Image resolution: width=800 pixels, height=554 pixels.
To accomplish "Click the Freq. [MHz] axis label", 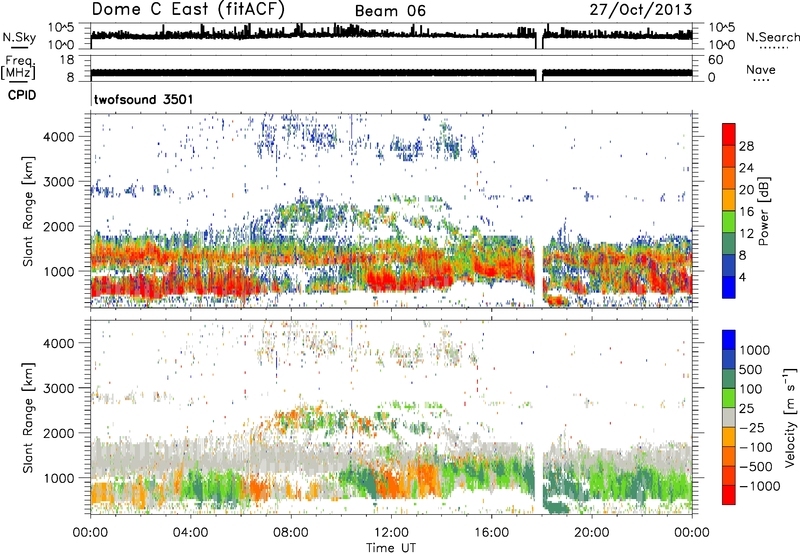I will point(19,68).
